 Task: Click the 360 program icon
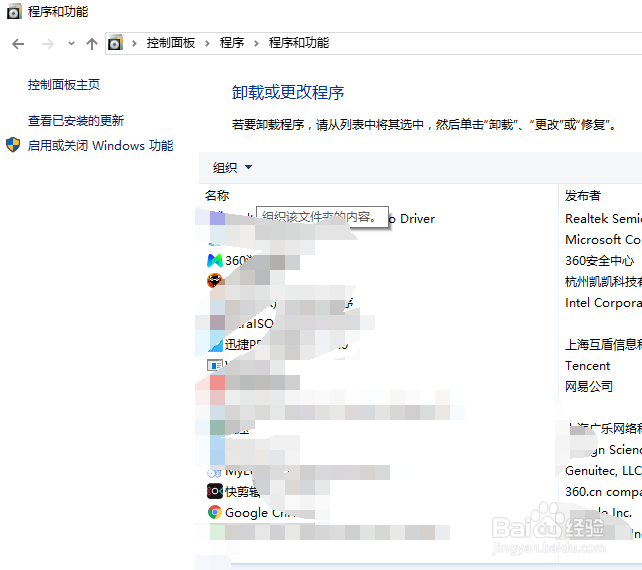tap(215, 260)
